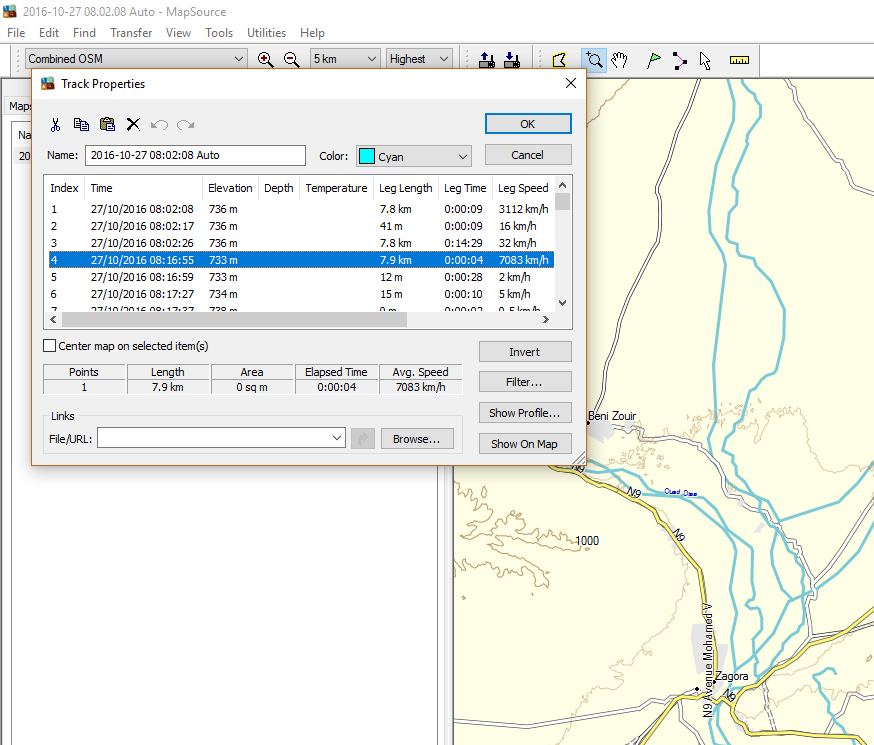Click the Leg Time column header
874x745 pixels.
[465, 188]
